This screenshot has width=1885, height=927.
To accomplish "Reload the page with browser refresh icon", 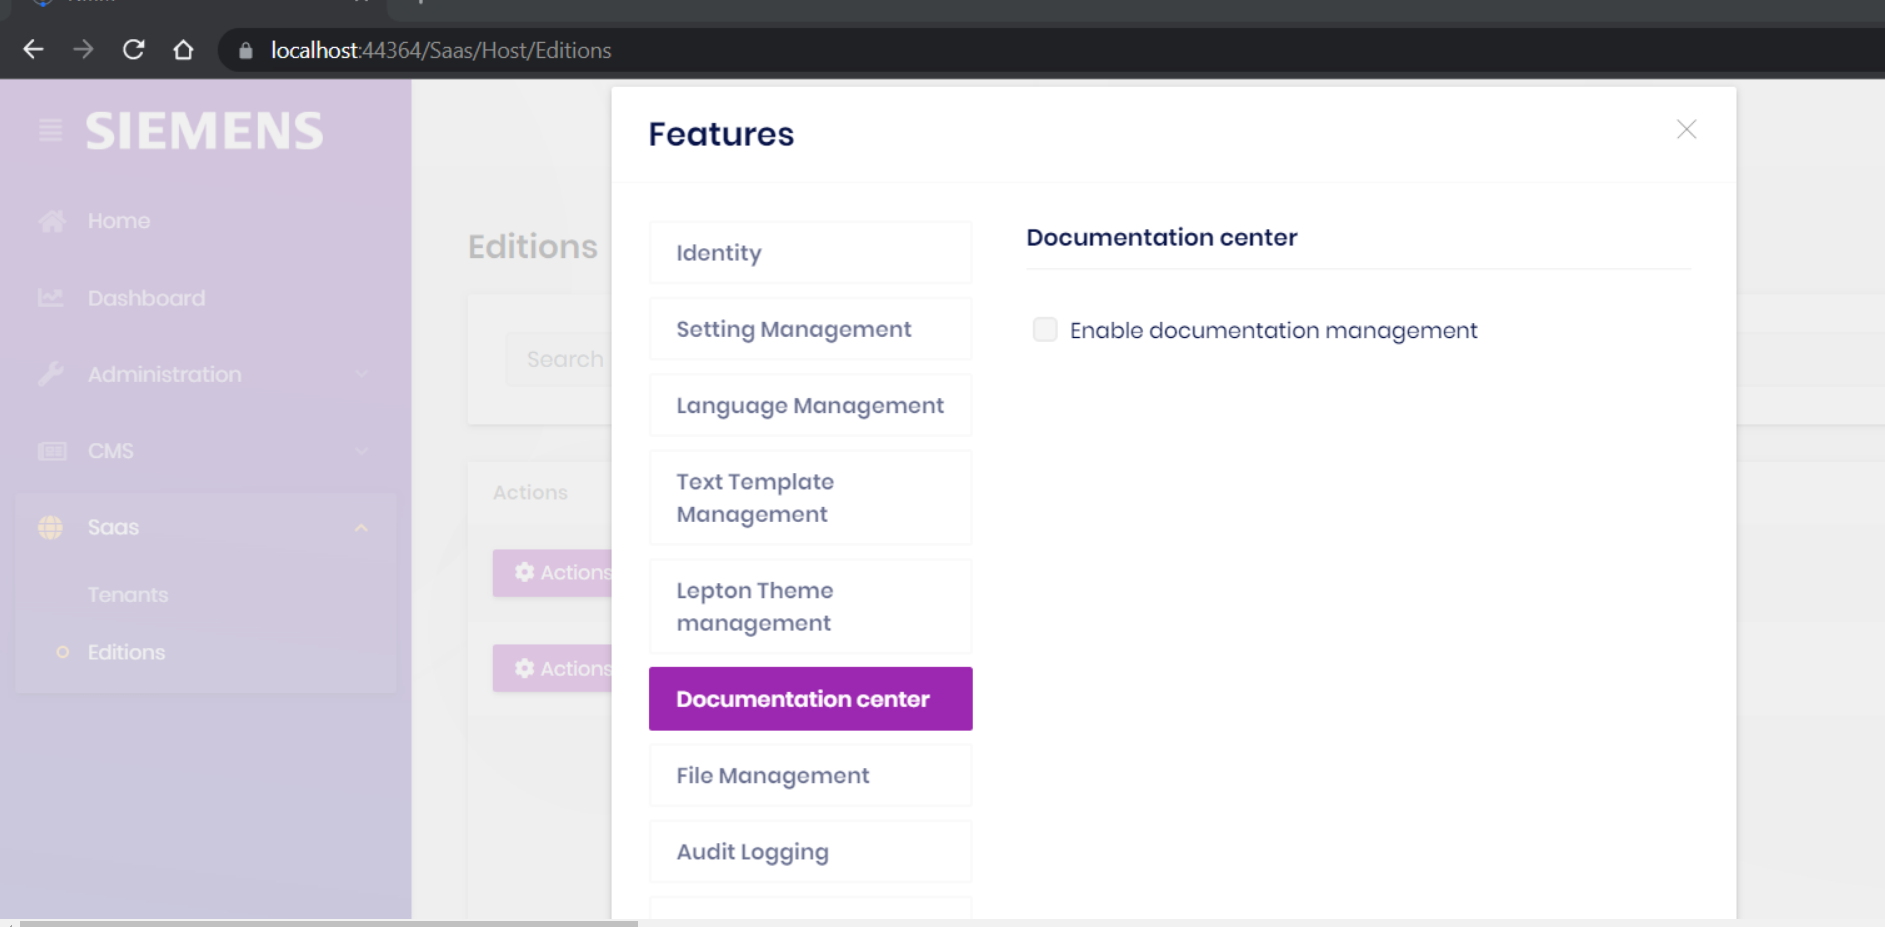I will (133, 50).
